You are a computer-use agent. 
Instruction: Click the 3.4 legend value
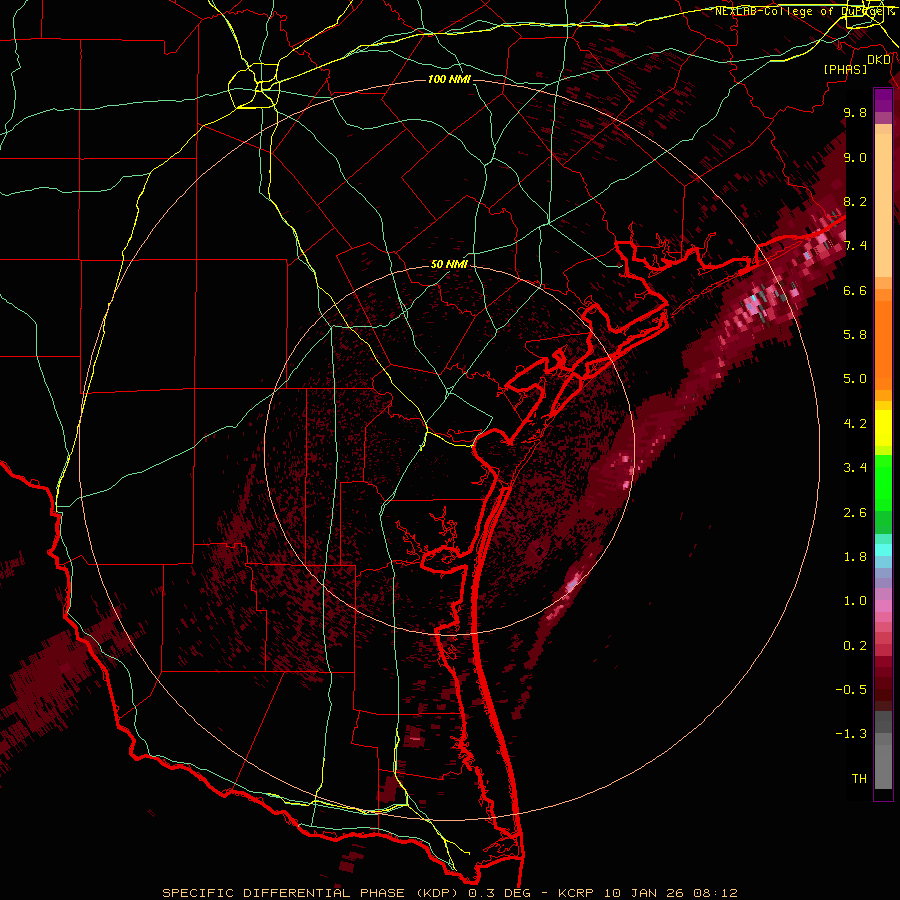point(855,468)
